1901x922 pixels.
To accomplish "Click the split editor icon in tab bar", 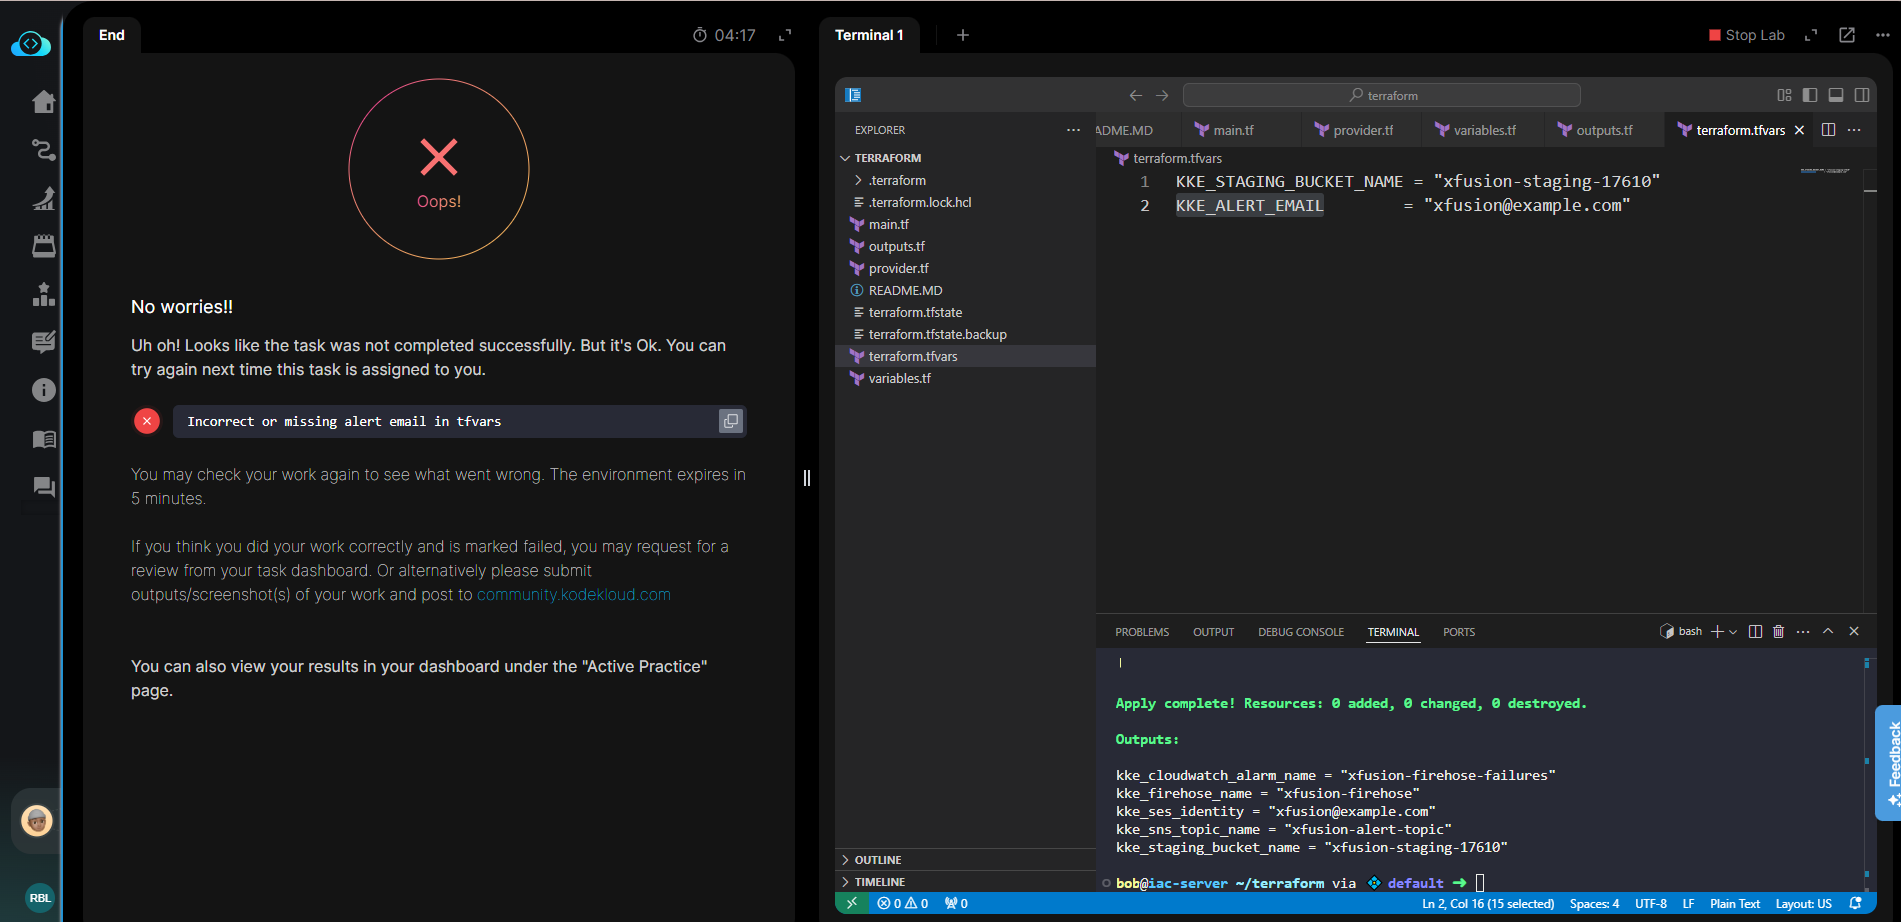I will 1828,130.
